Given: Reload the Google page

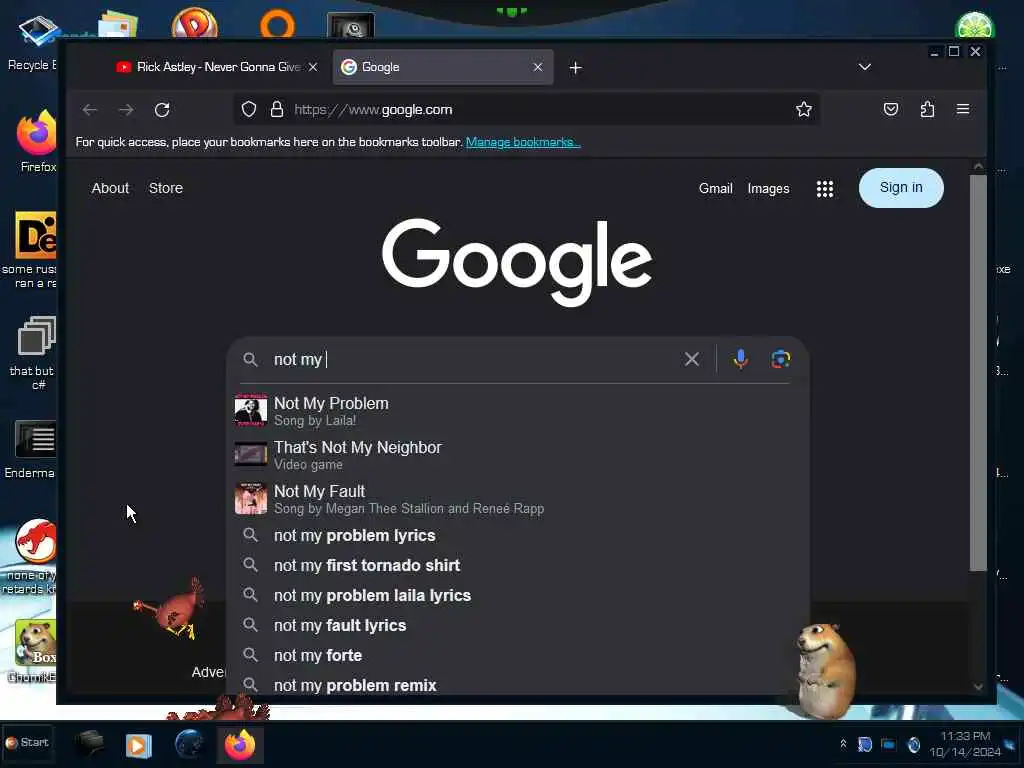Looking at the screenshot, I should [x=162, y=110].
